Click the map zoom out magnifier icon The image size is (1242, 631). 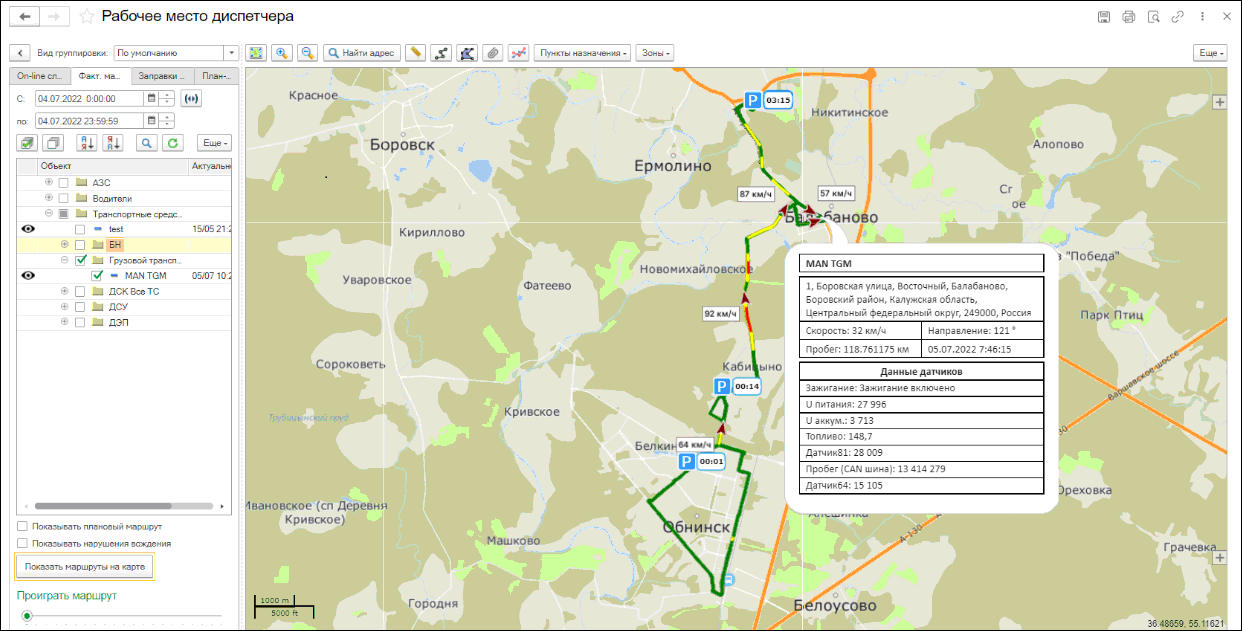pos(307,53)
